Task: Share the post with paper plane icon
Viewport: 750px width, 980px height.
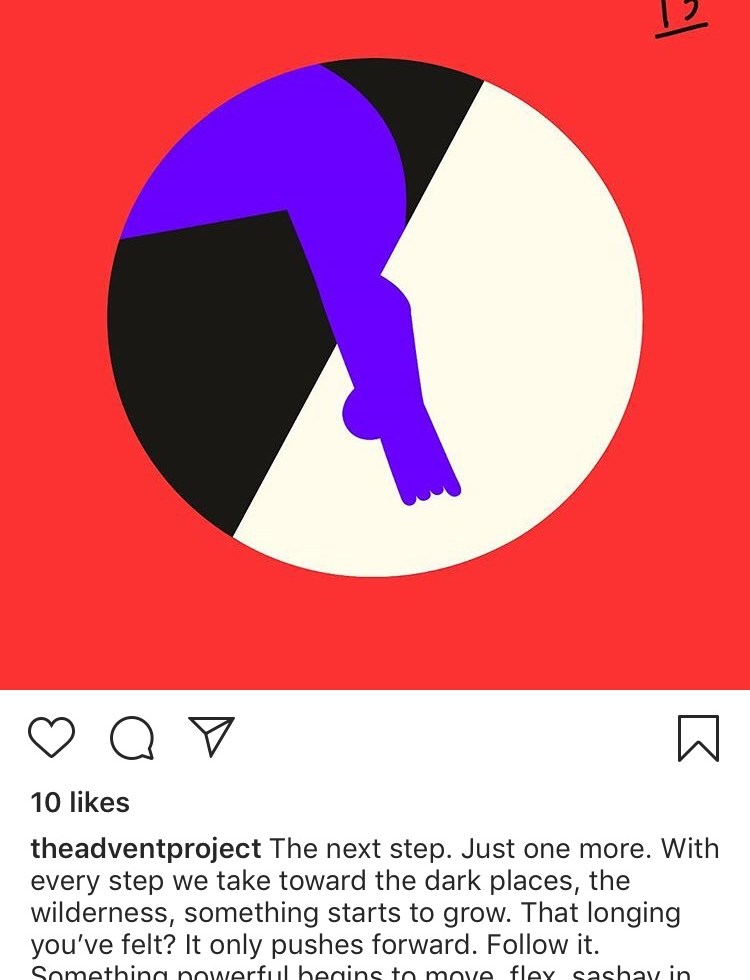Action: (x=212, y=736)
